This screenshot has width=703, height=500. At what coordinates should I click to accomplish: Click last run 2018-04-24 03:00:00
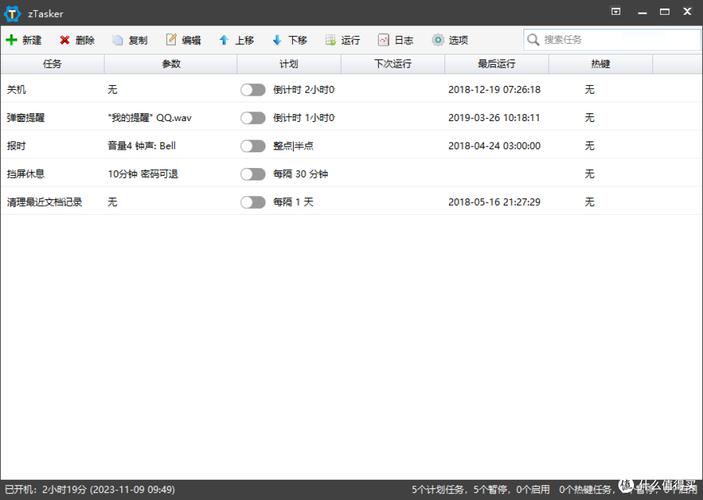(x=494, y=146)
